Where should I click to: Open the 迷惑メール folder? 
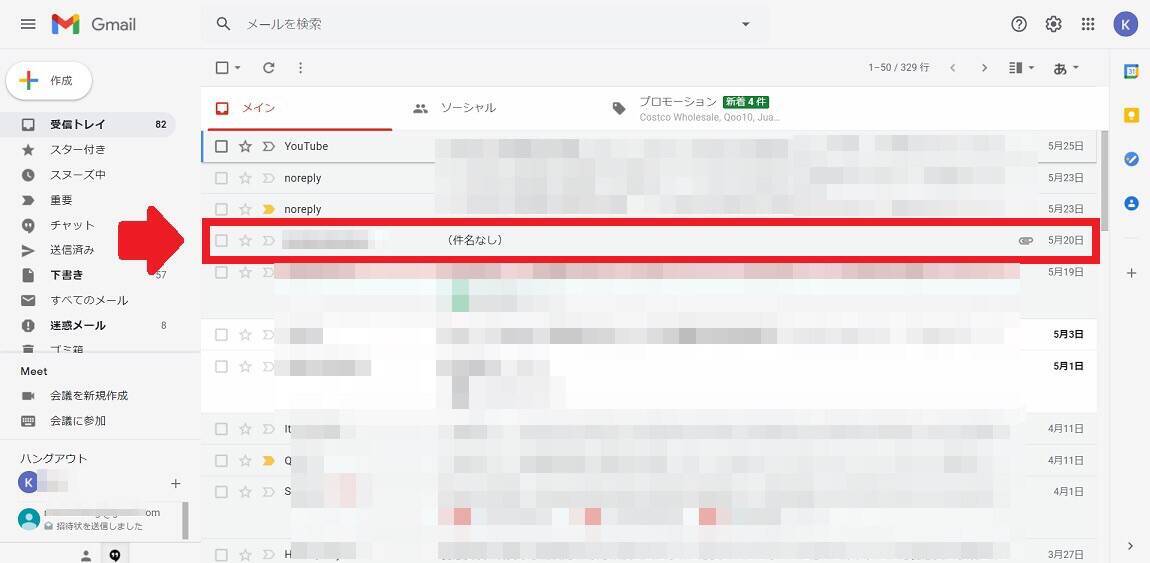78,325
